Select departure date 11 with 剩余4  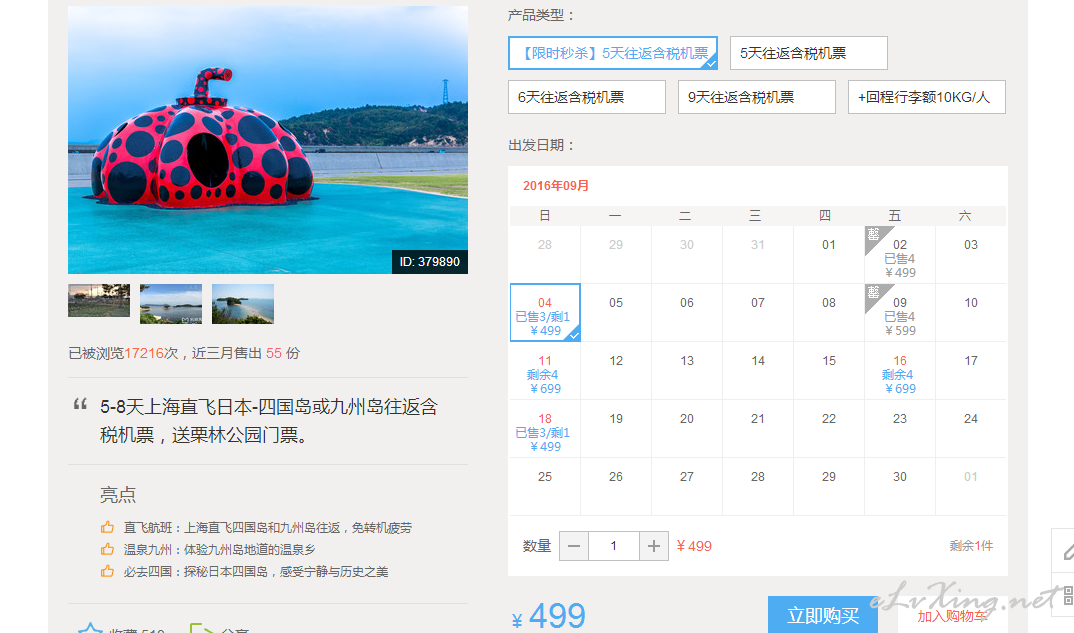(545, 371)
